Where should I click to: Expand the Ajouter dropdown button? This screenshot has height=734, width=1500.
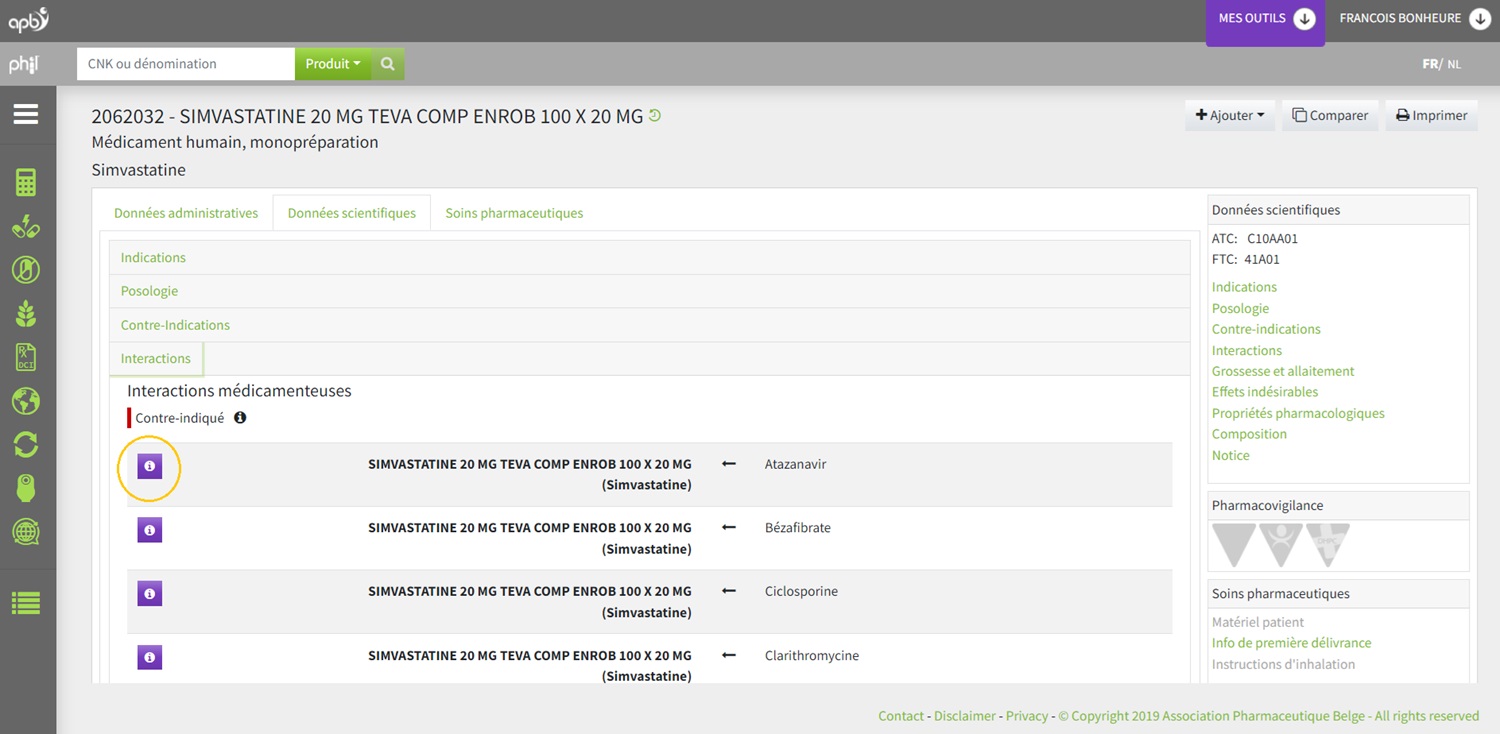tap(1229, 116)
